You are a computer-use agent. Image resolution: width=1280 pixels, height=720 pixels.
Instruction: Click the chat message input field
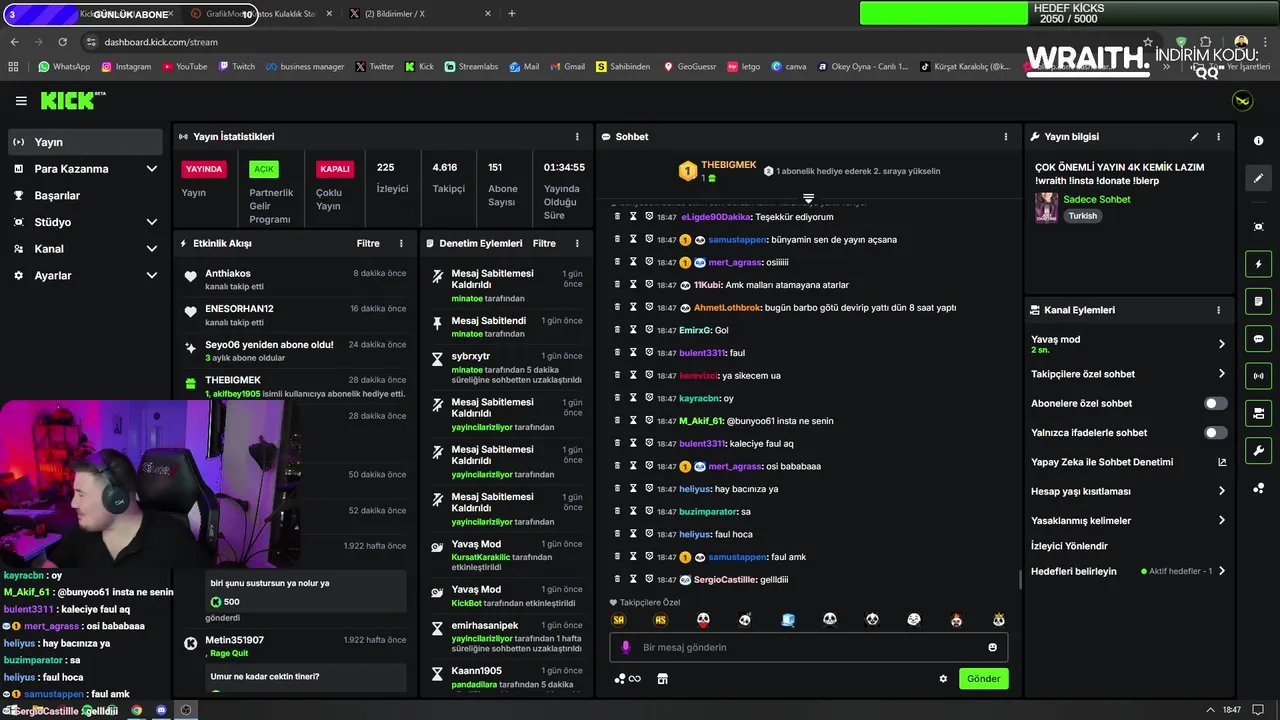(809, 647)
